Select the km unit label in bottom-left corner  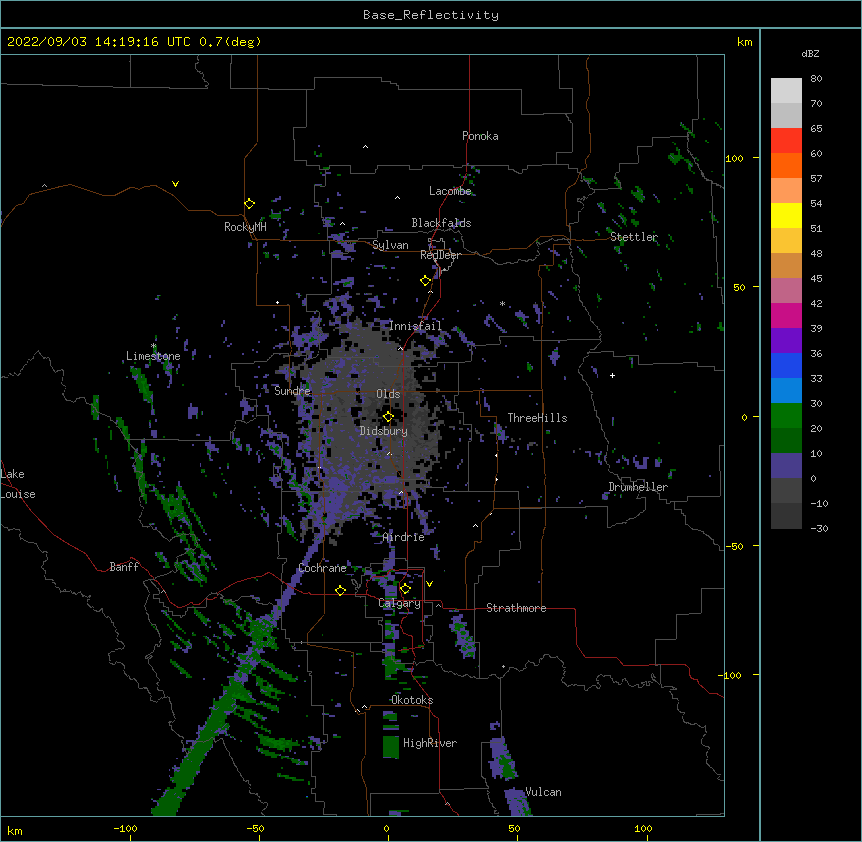point(15,830)
